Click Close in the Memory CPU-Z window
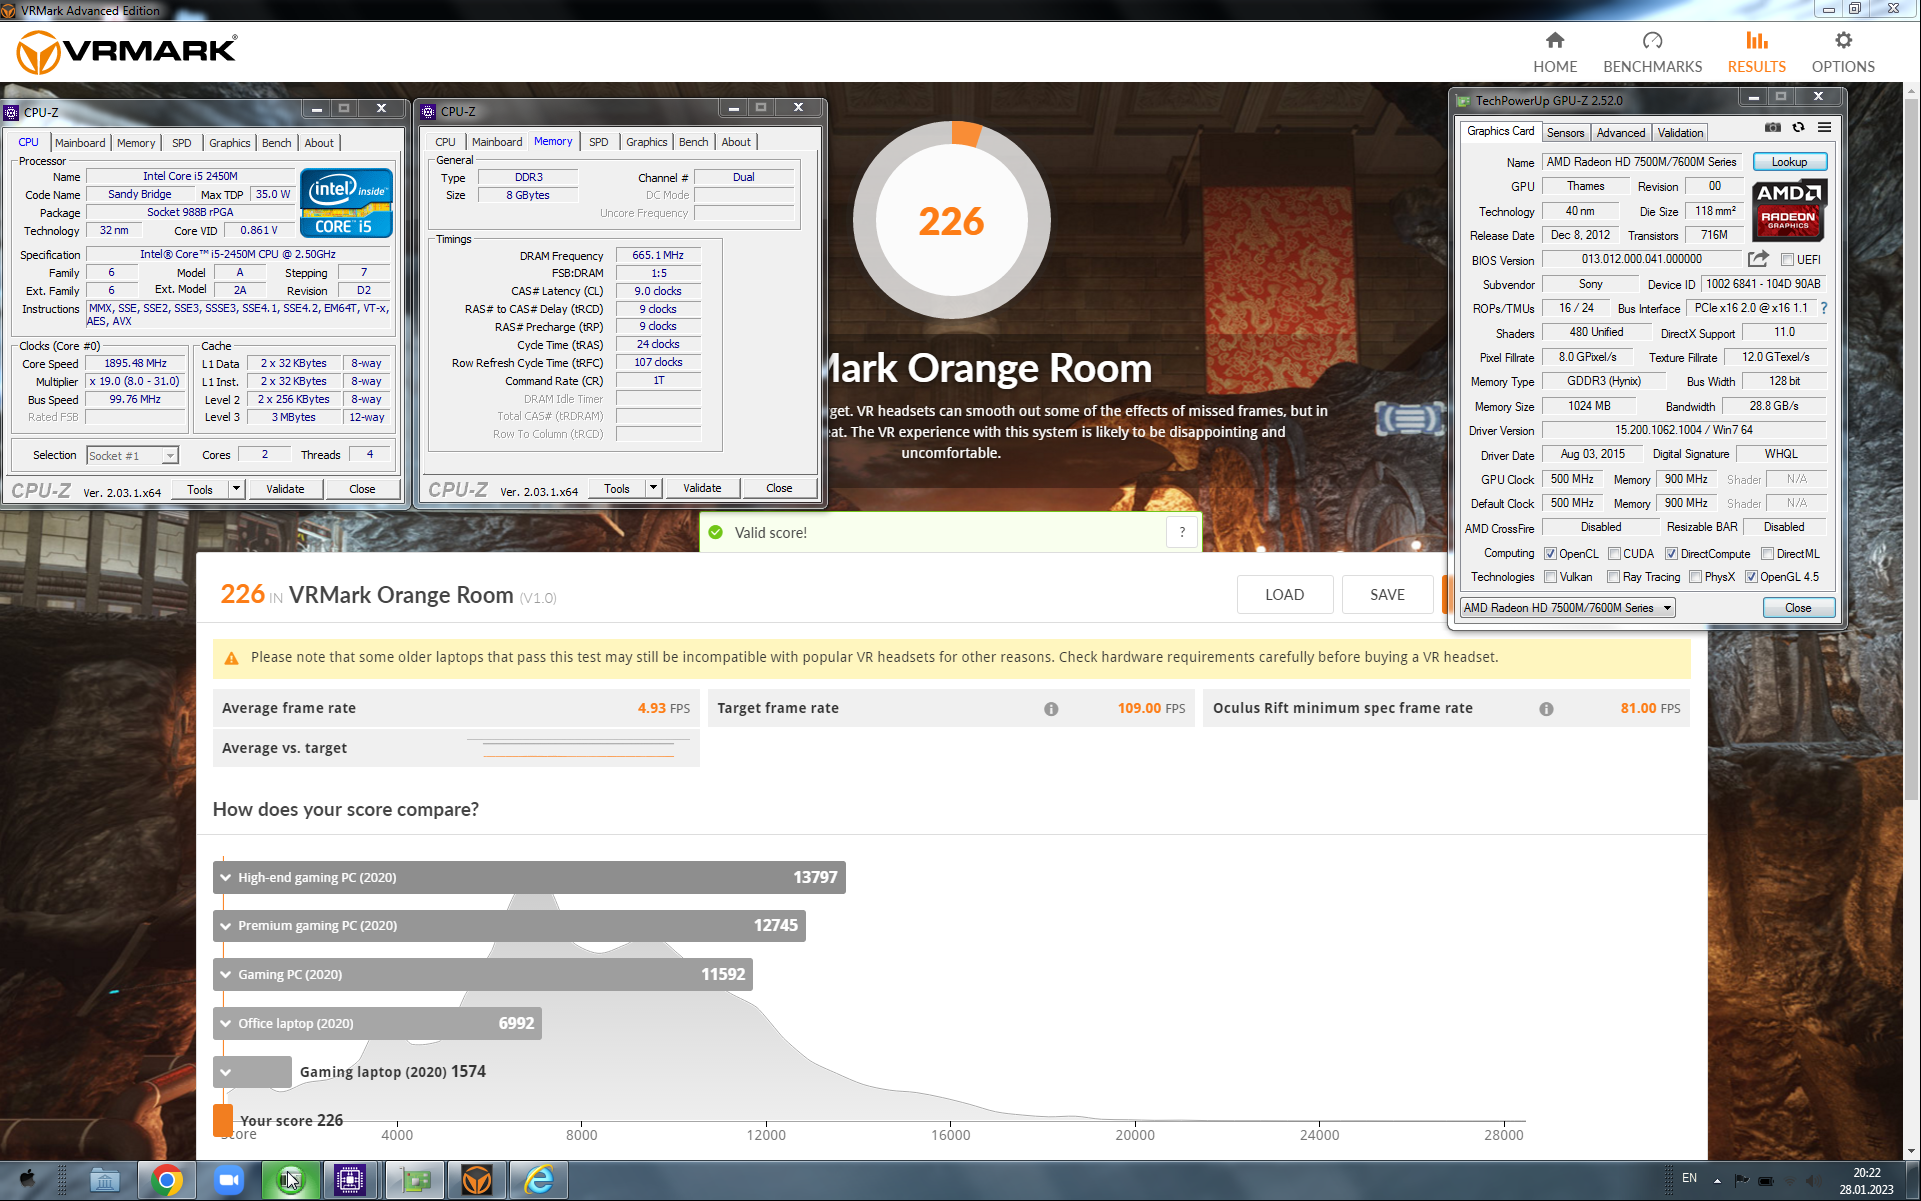Viewport: 1921px width, 1201px height. [779, 488]
